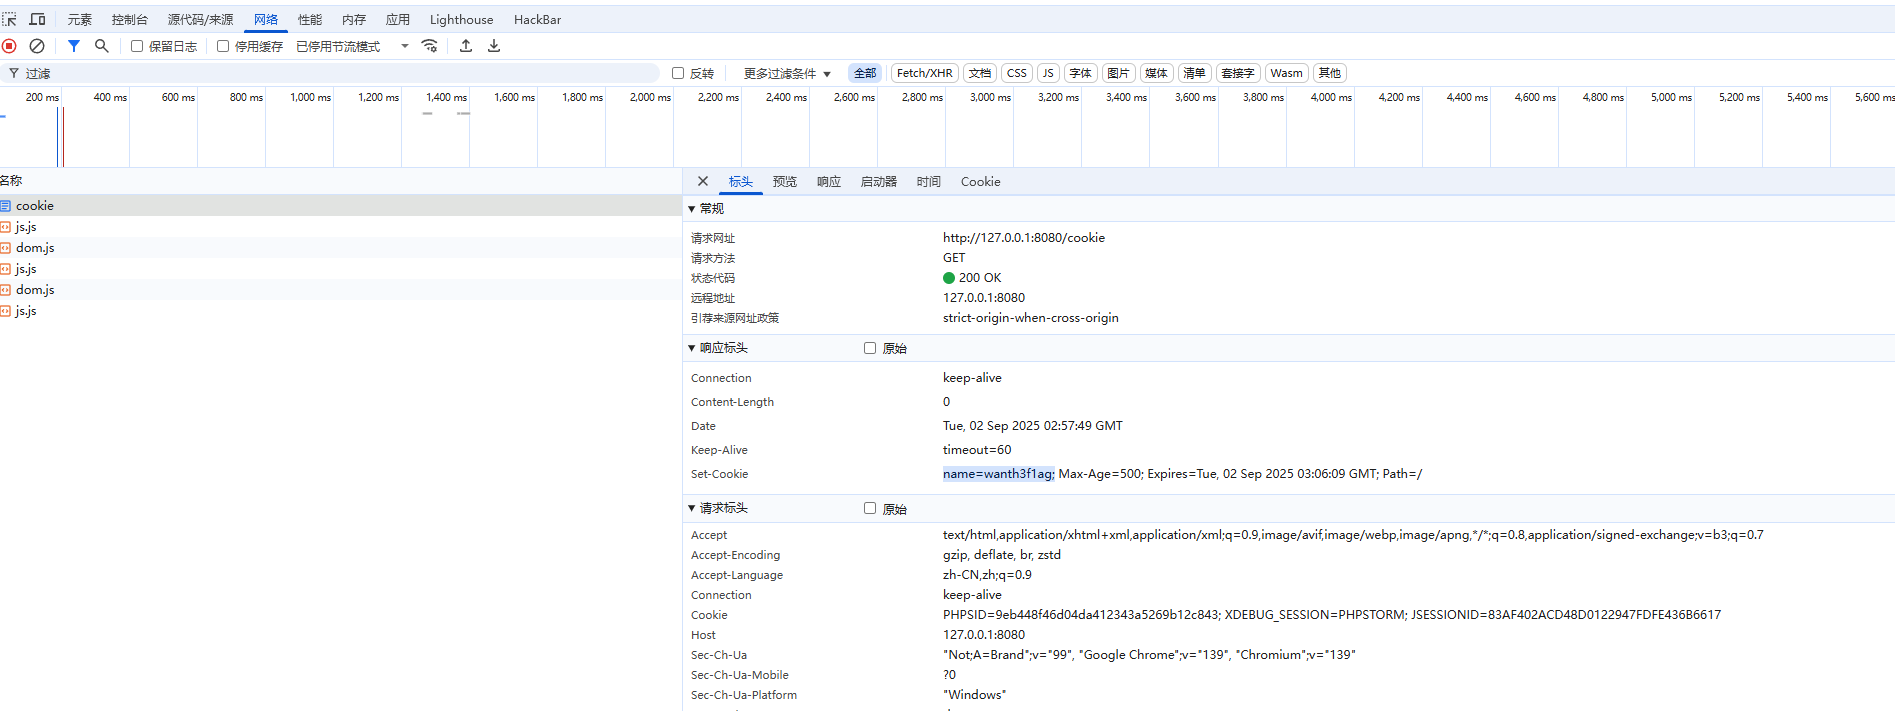Enable the 保留日志 checkbox
1895x711 pixels.
(137, 46)
